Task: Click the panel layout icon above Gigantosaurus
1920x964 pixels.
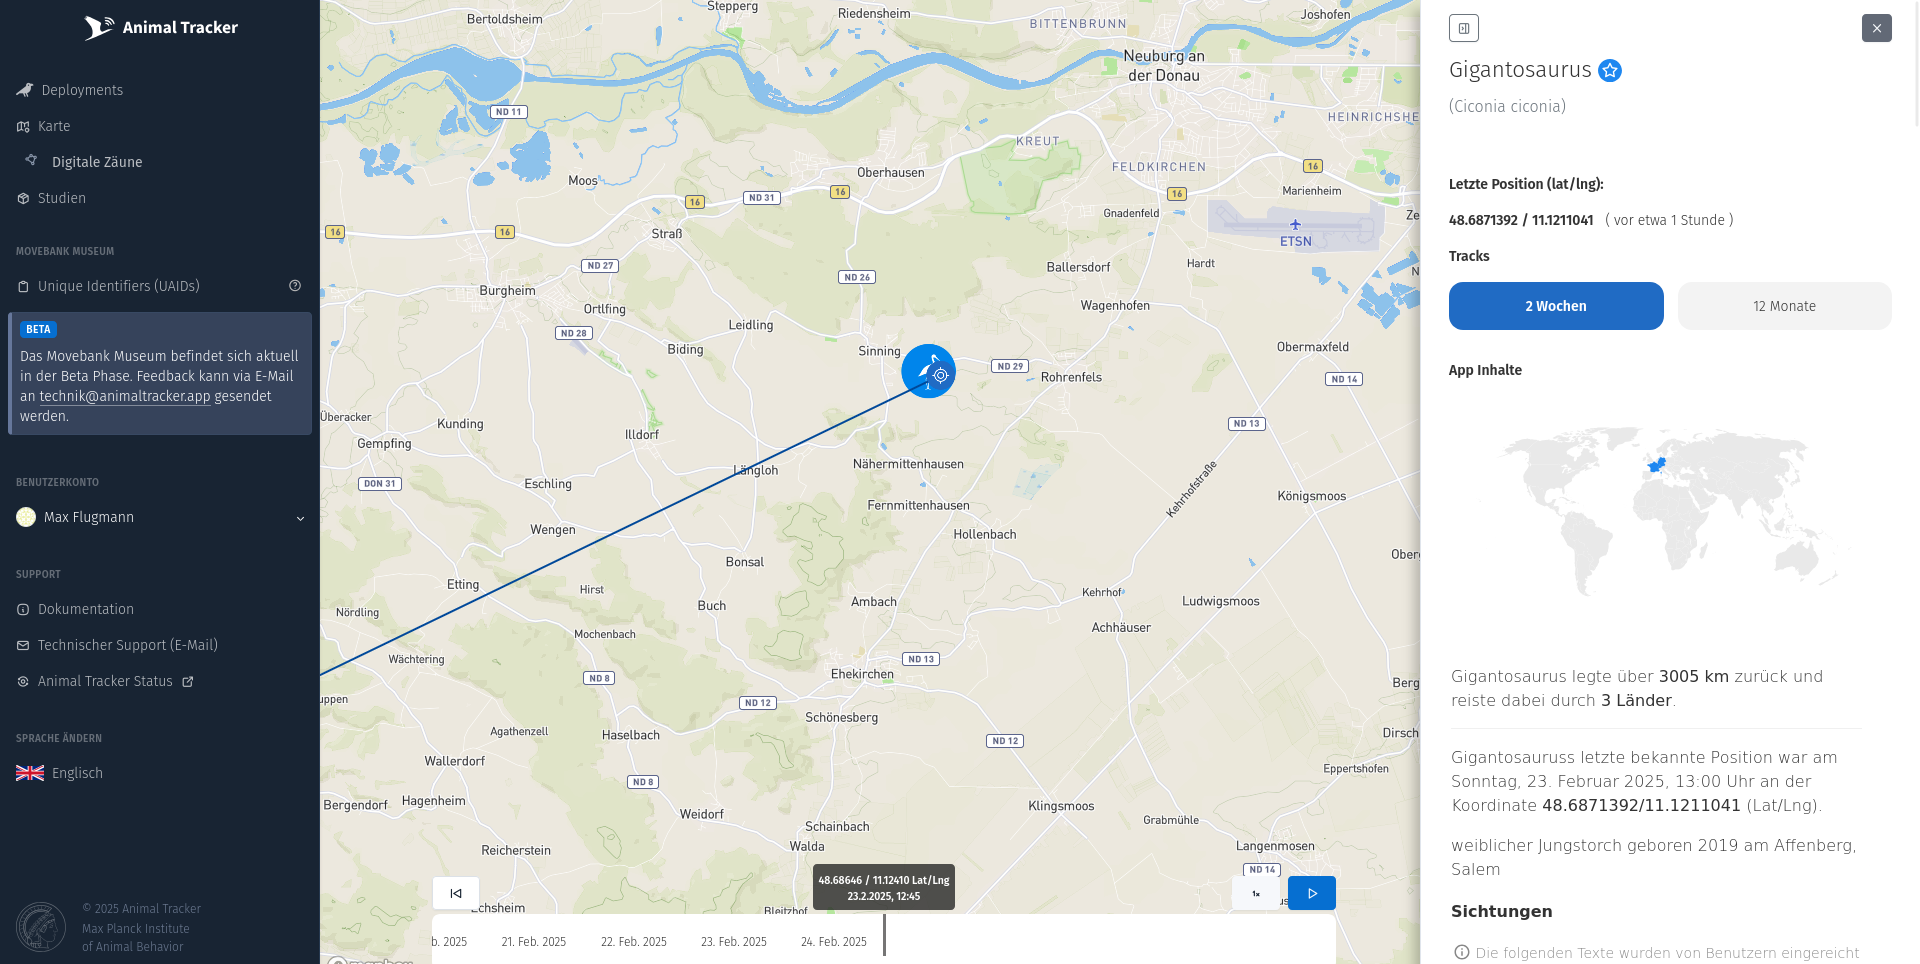Action: pos(1463,28)
